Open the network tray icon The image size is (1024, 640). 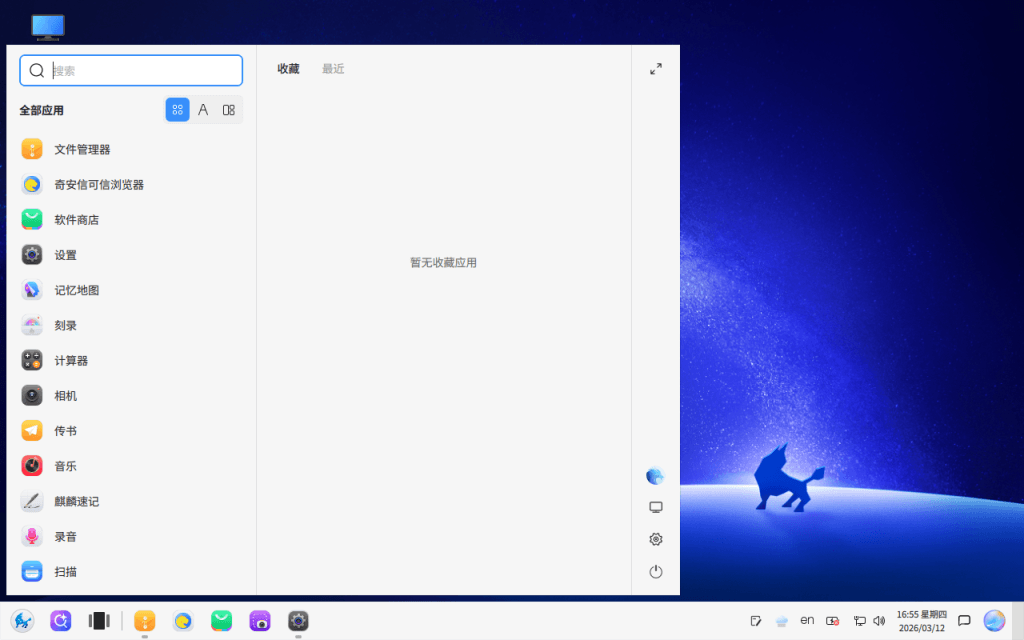(859, 621)
